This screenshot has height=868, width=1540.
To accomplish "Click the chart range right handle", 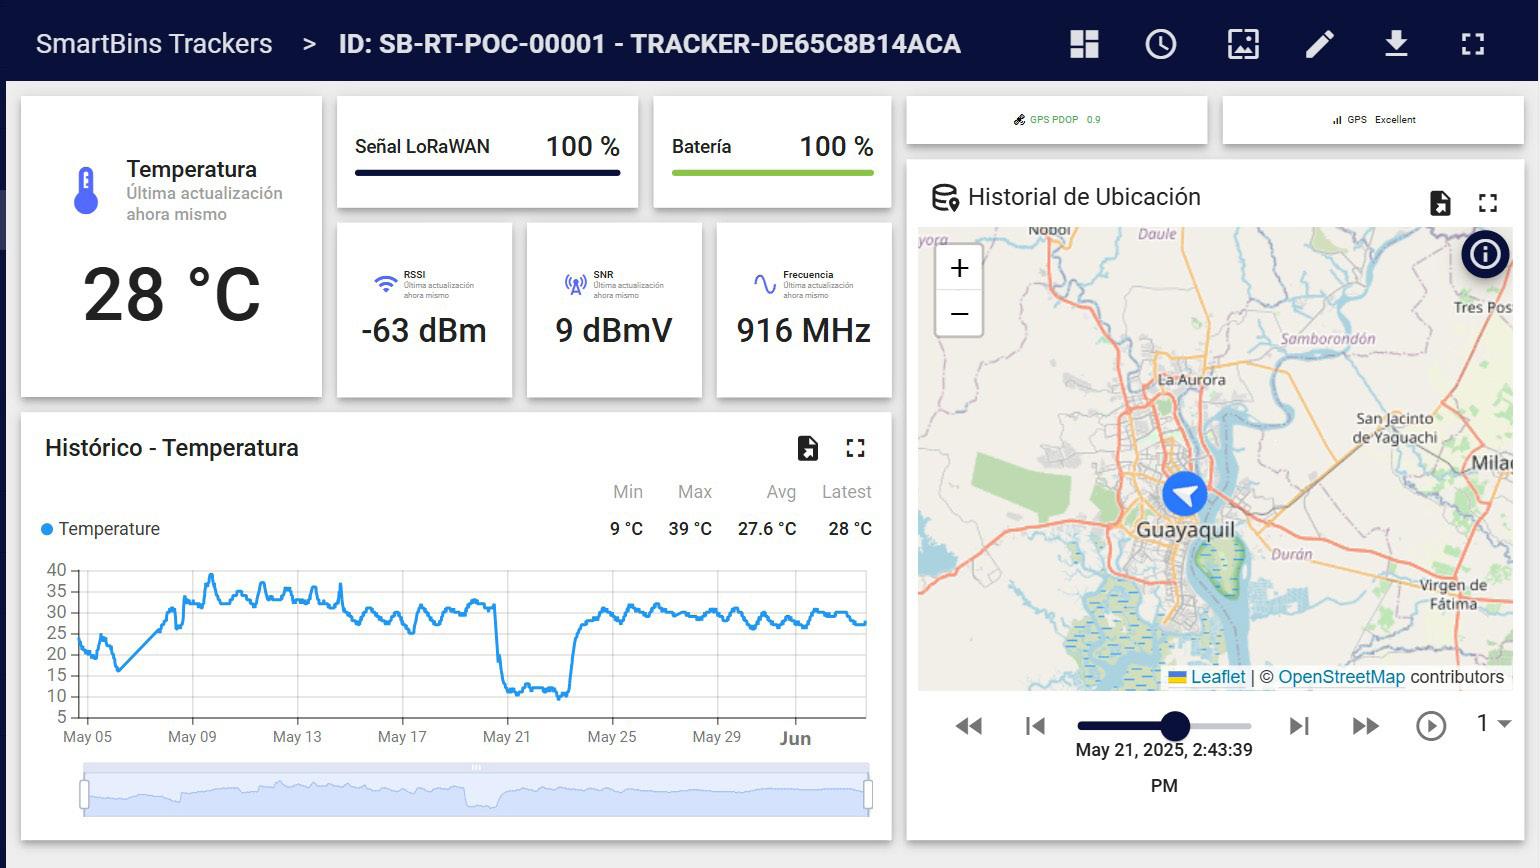I will [868, 795].
